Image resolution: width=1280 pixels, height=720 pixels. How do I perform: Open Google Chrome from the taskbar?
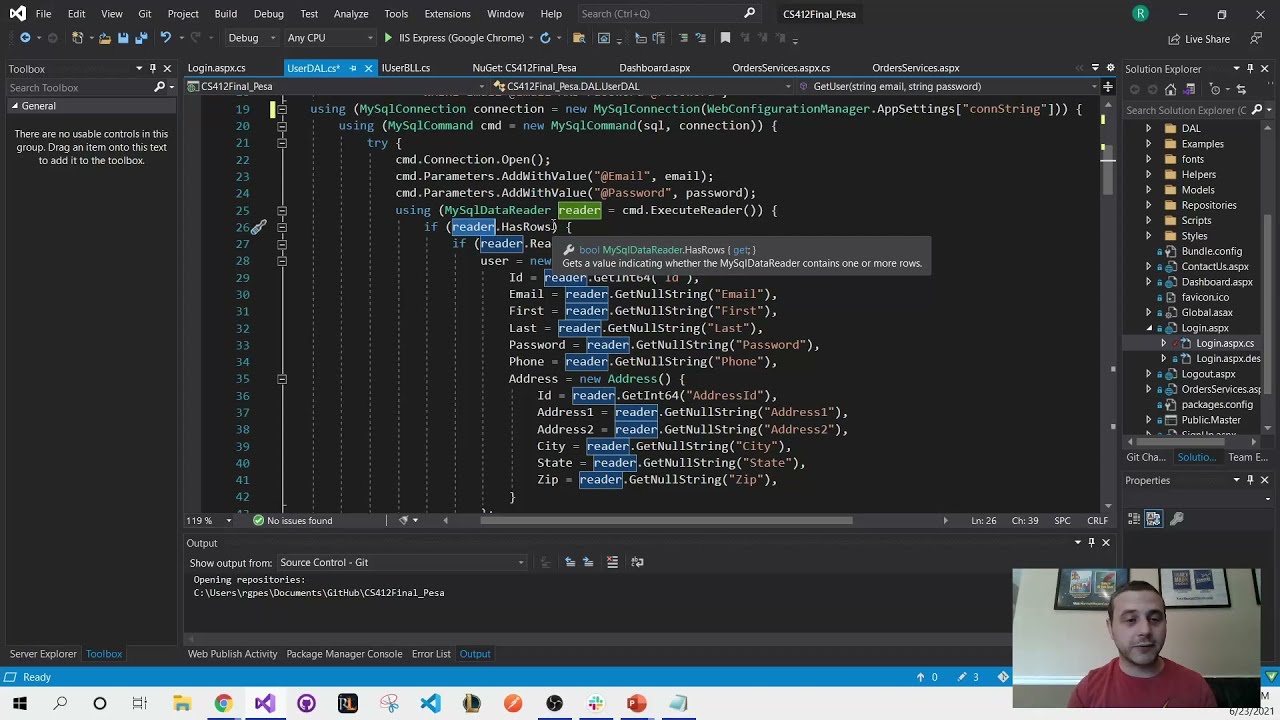click(x=223, y=703)
